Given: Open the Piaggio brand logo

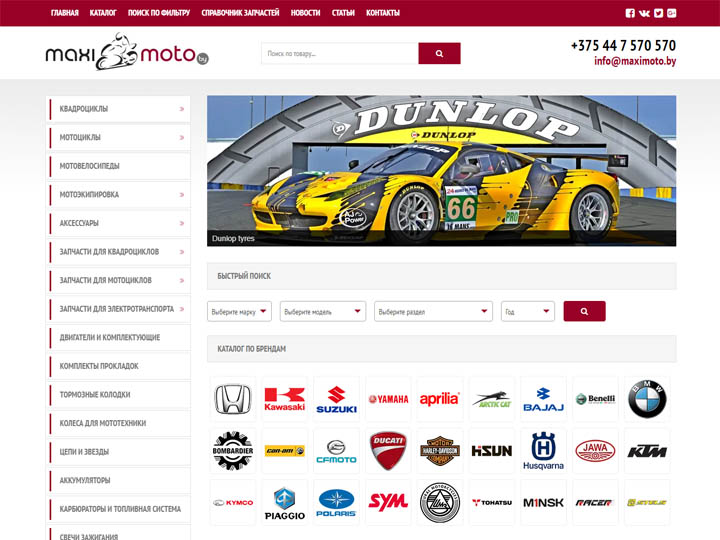Looking at the screenshot, I should pos(285,503).
